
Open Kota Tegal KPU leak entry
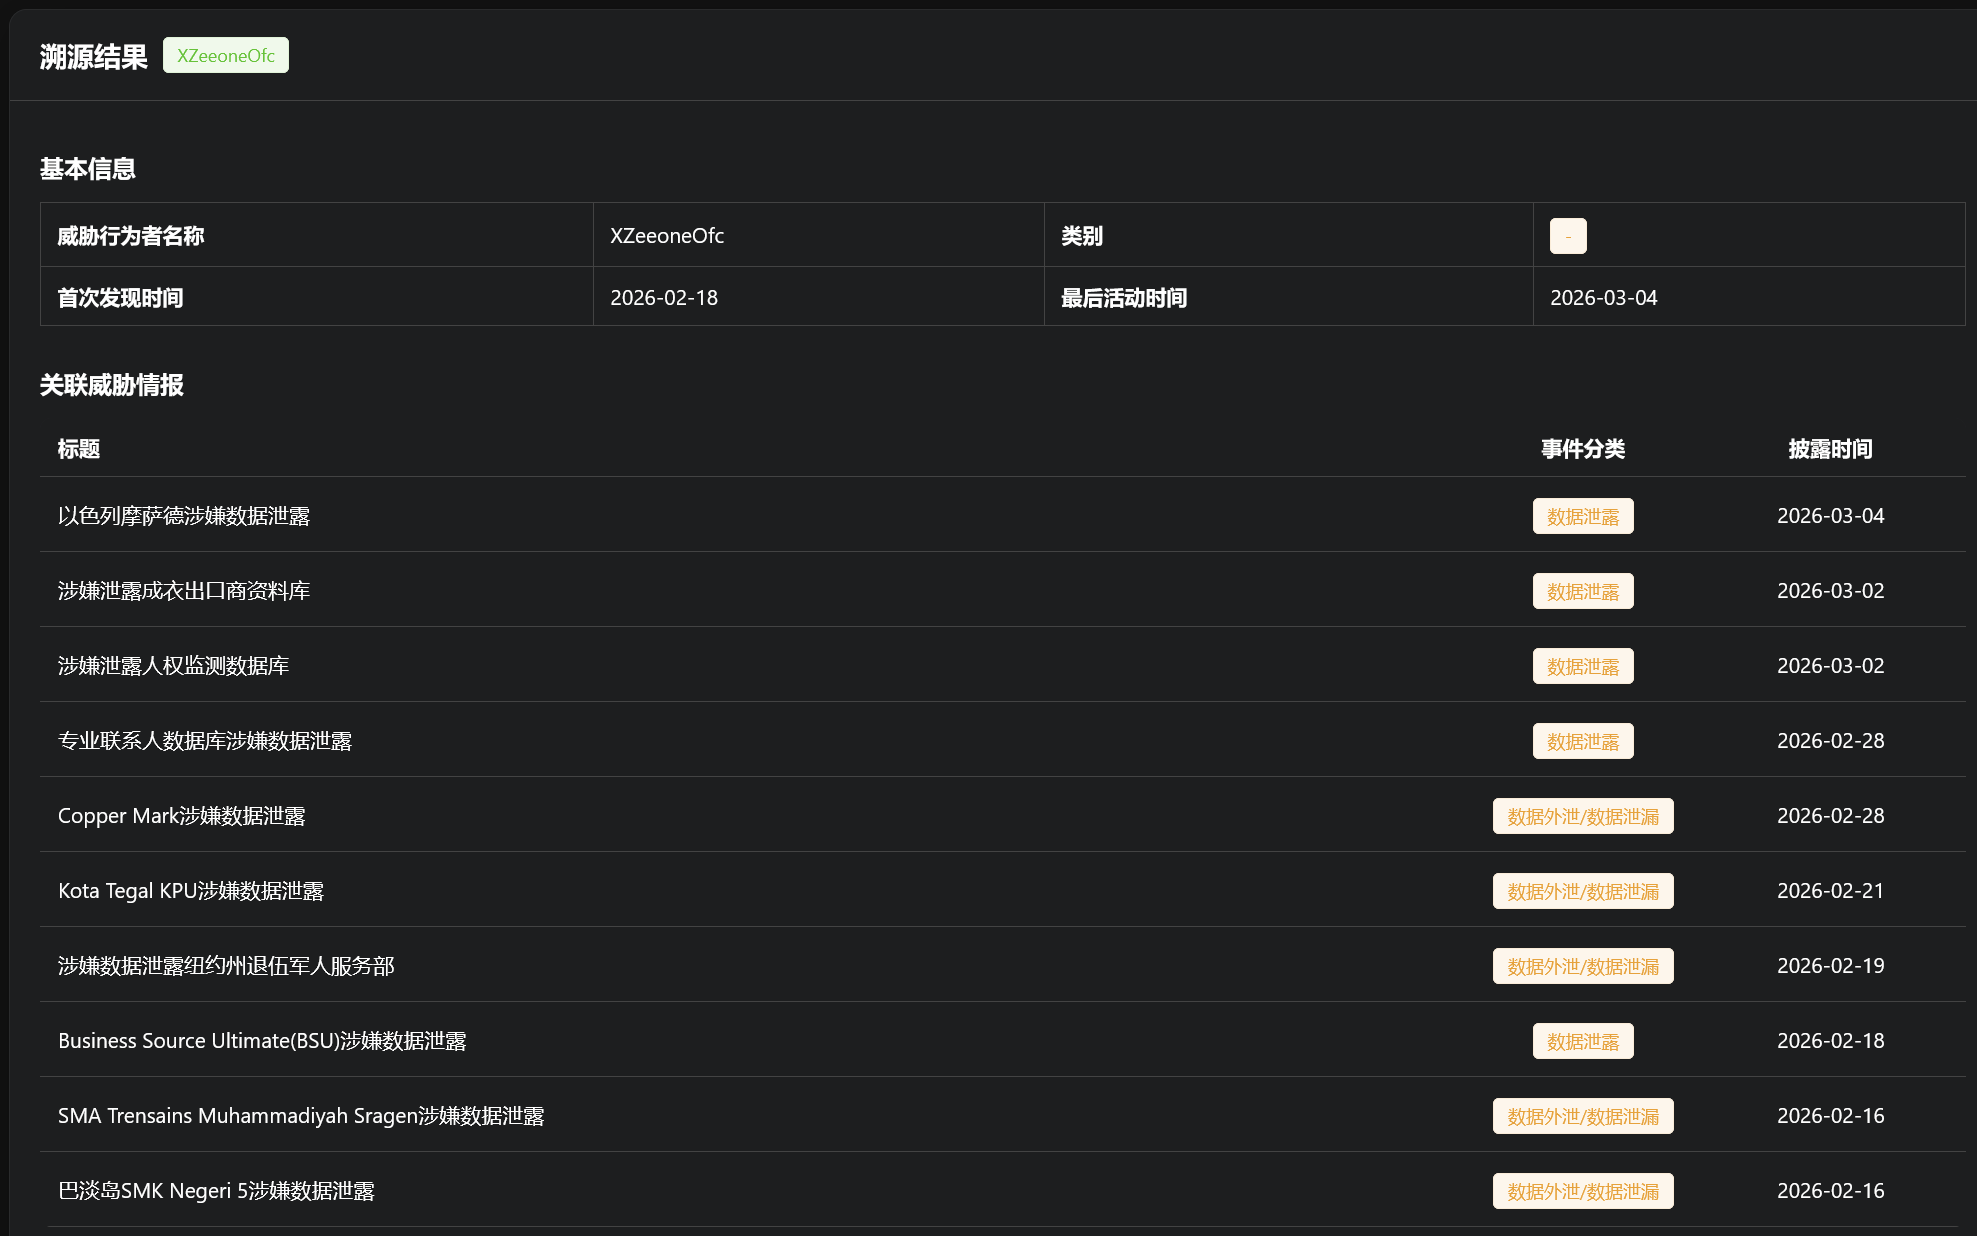pos(191,891)
